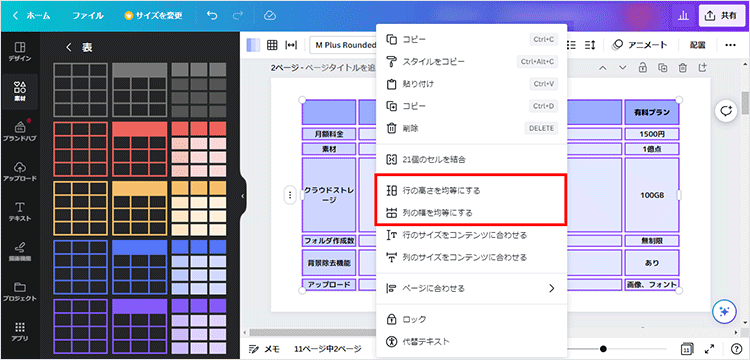This screenshot has height=360, width=750.
Task: Select コピー Ctrl+C menu item
Action: point(472,39)
